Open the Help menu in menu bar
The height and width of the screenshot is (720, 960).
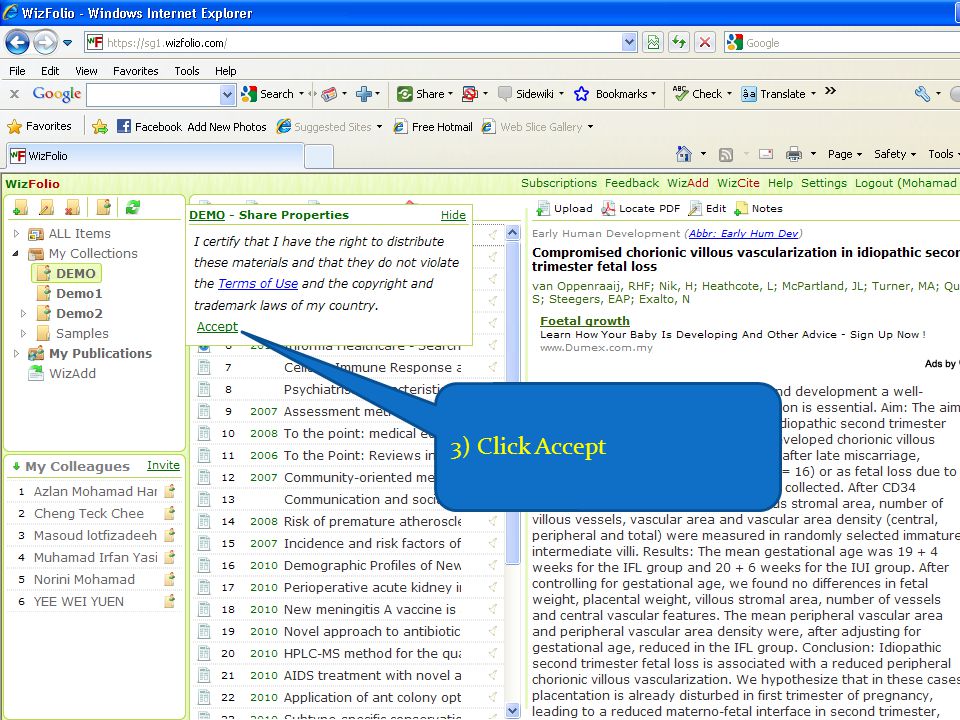coord(225,71)
